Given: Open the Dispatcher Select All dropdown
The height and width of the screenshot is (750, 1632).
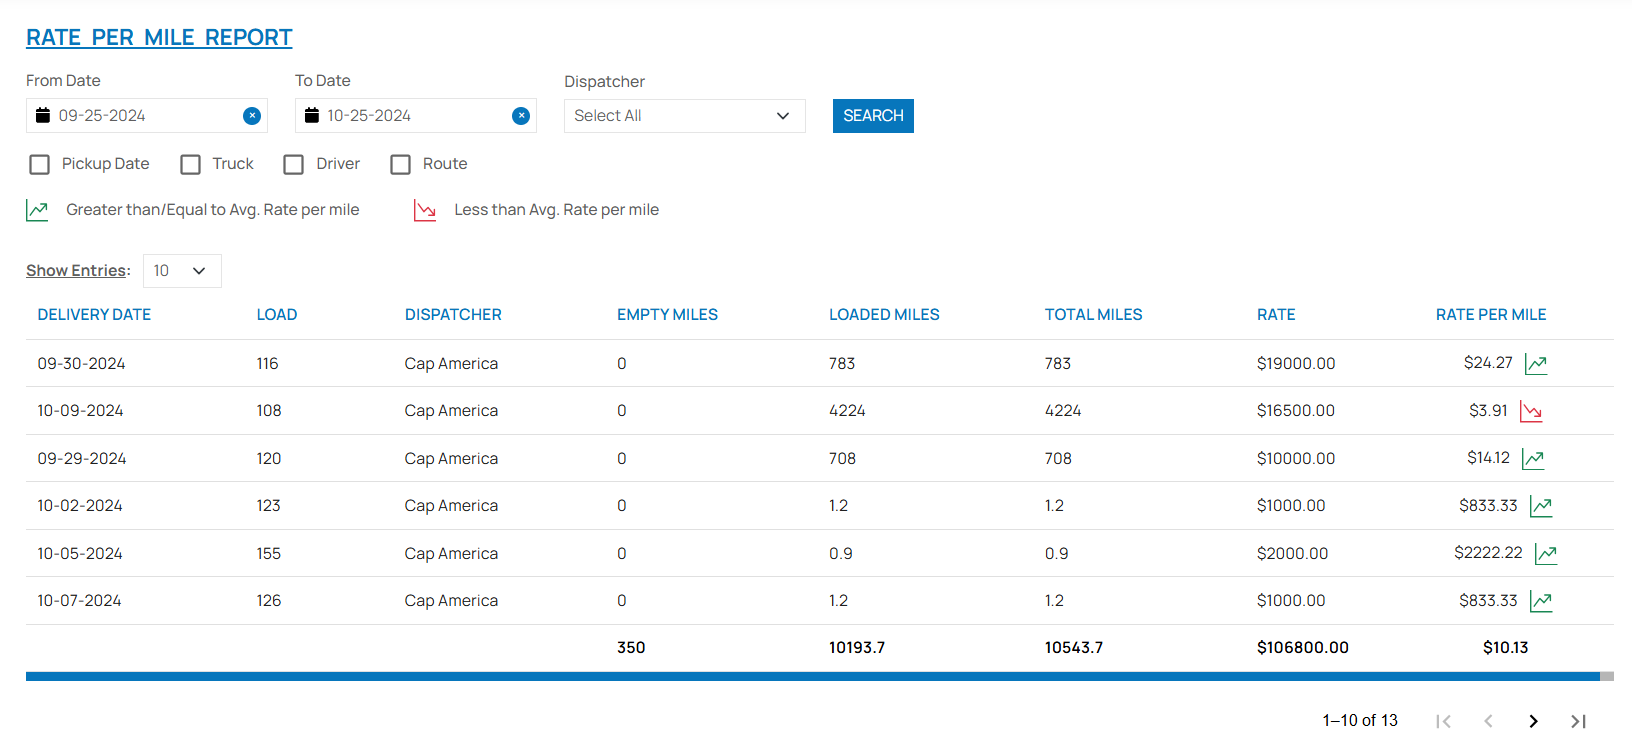Looking at the screenshot, I should pos(684,116).
